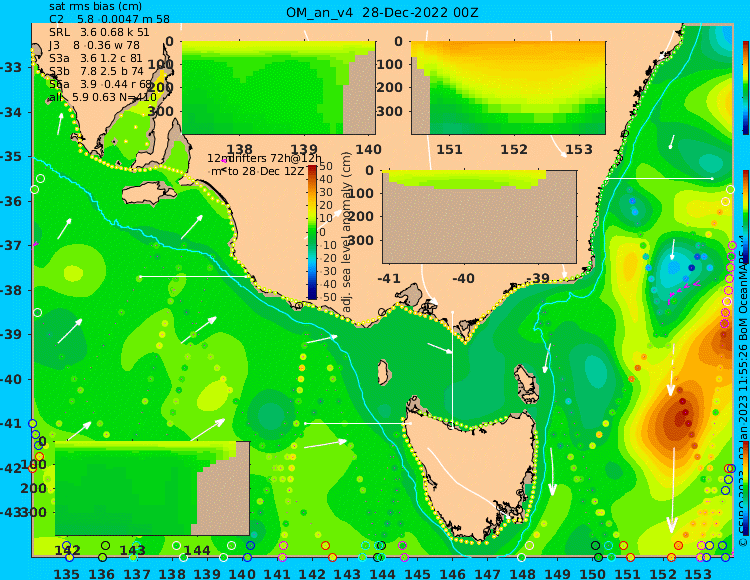This screenshot has height=580, width=750.
Task: Click latitude axis label -36
Action: click(11, 201)
